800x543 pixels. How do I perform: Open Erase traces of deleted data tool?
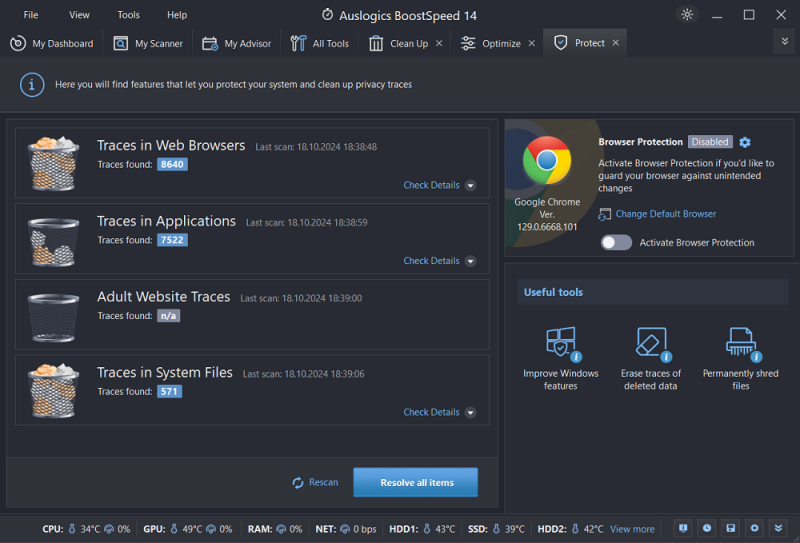pyautogui.click(x=651, y=359)
